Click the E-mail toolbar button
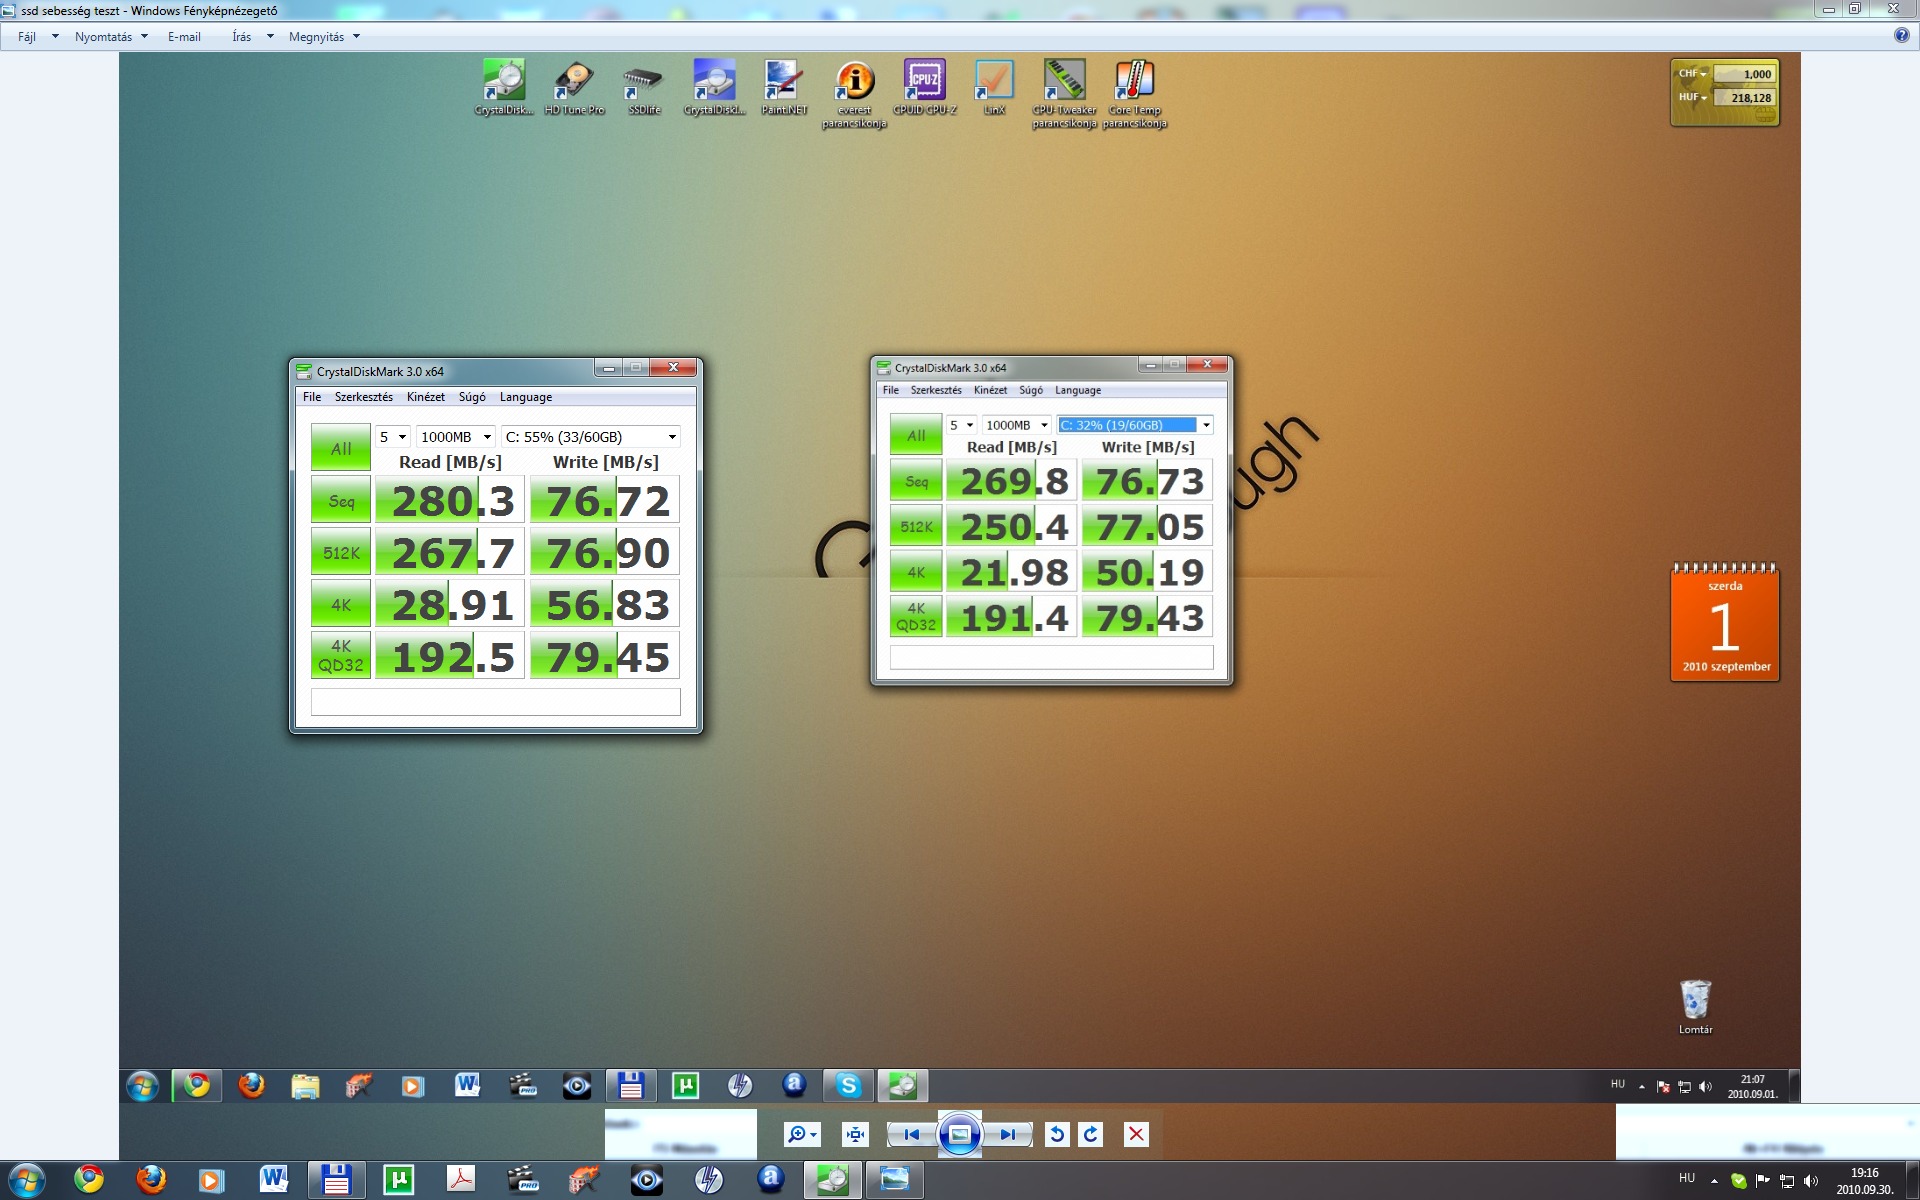The height and width of the screenshot is (1200, 1920). 184,37
